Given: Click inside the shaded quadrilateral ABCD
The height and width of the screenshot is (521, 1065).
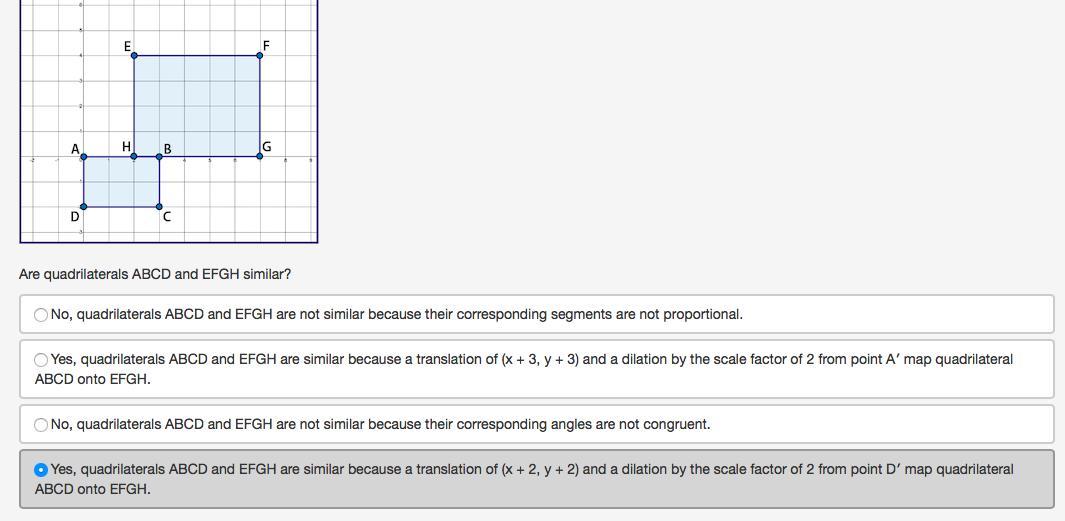Looking at the screenshot, I should tap(120, 182).
